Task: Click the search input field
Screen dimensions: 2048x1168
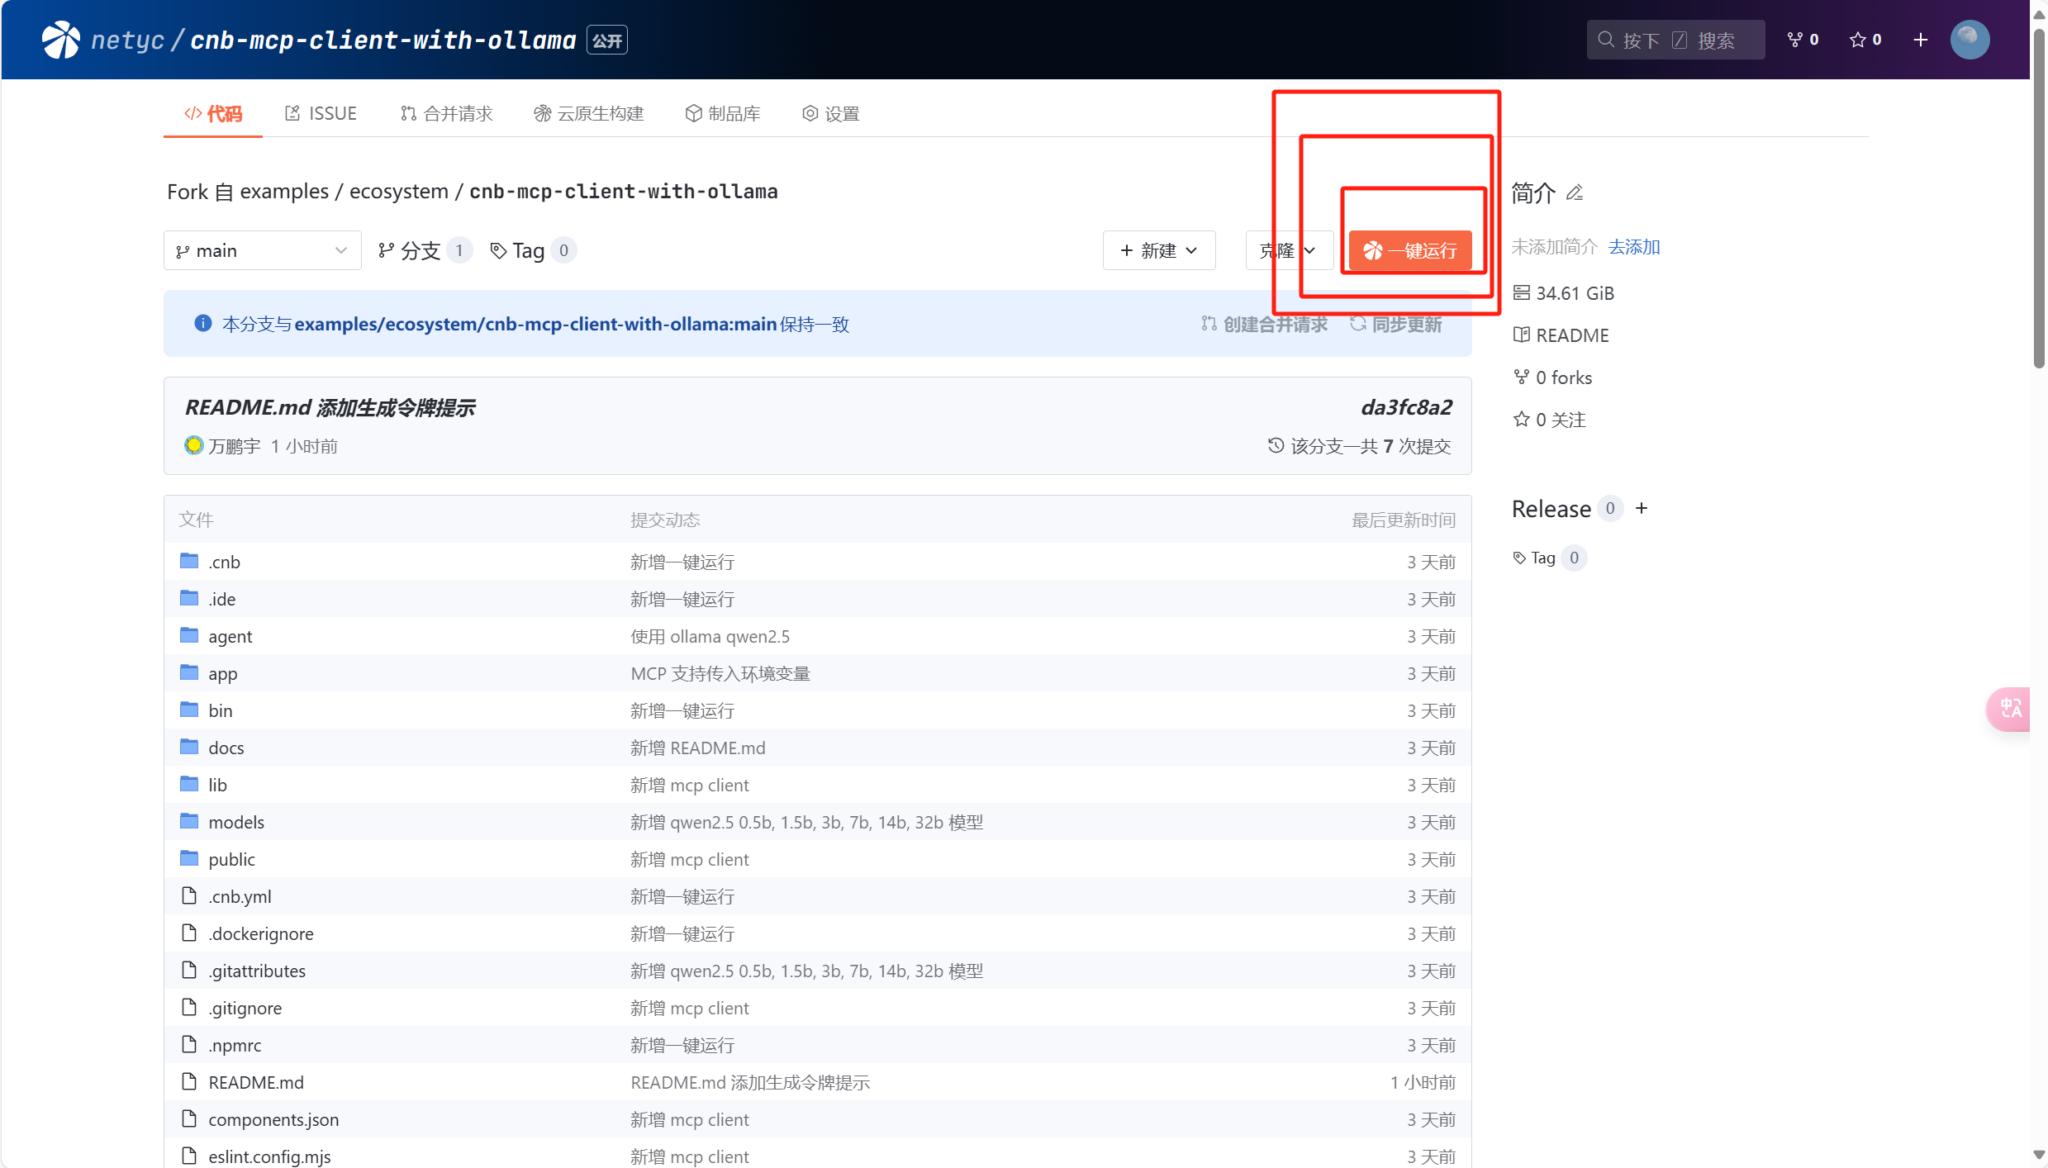Action: click(x=1675, y=40)
